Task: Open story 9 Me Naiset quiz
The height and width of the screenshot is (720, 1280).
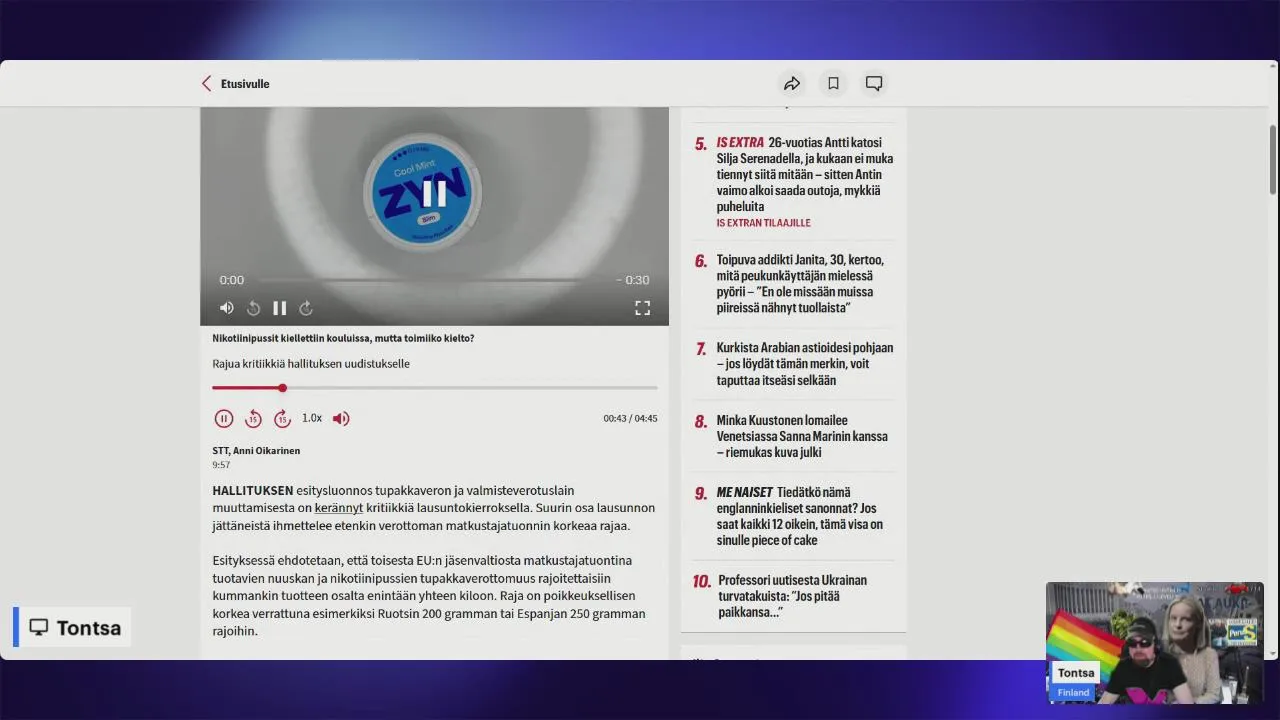Action: (x=799, y=516)
